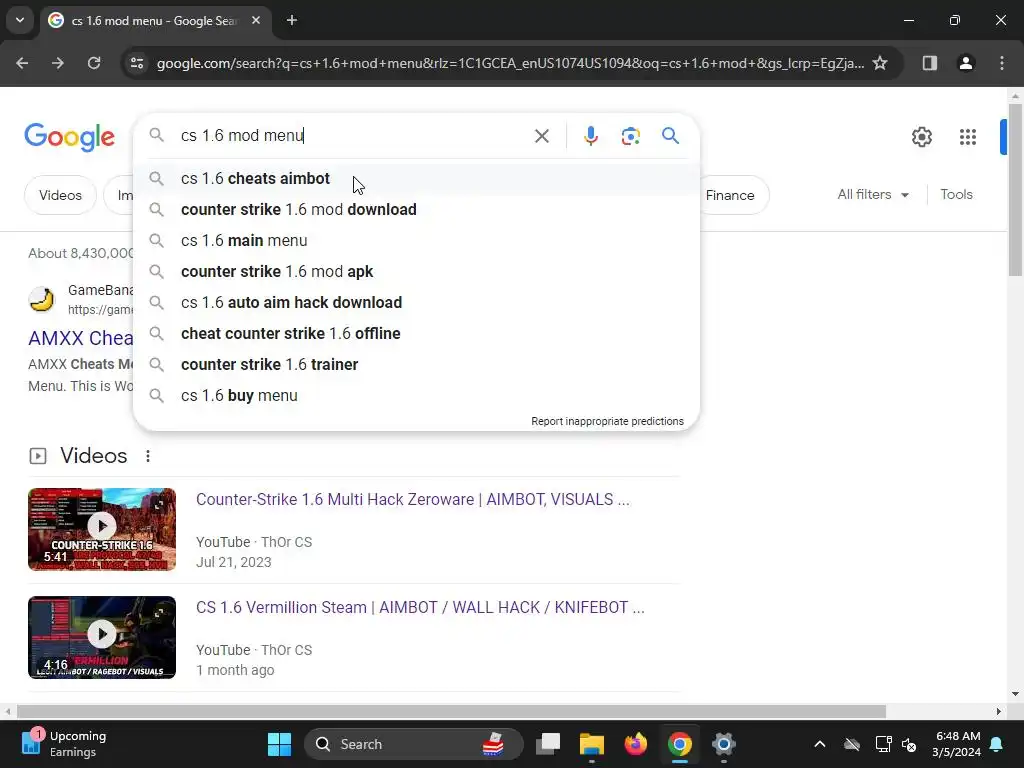
Task: Open AMXX Cheats result title link
Action: [80, 338]
